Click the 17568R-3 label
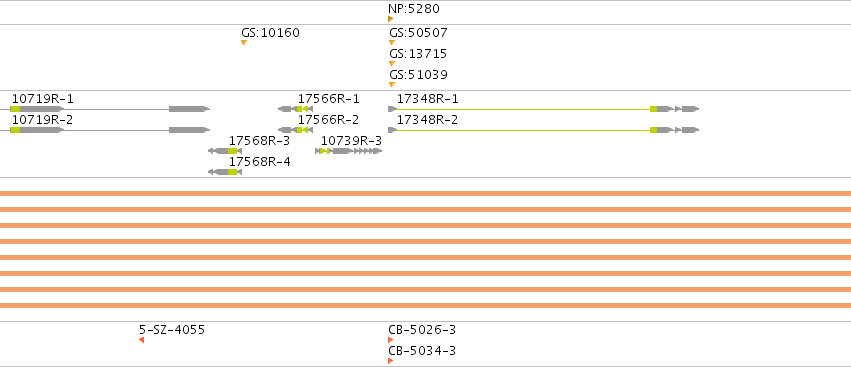 259,141
